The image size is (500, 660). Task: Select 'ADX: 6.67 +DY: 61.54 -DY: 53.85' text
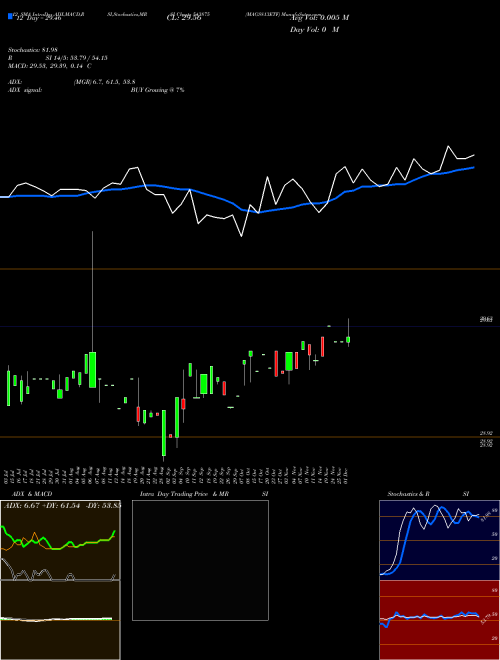[x=62, y=506]
